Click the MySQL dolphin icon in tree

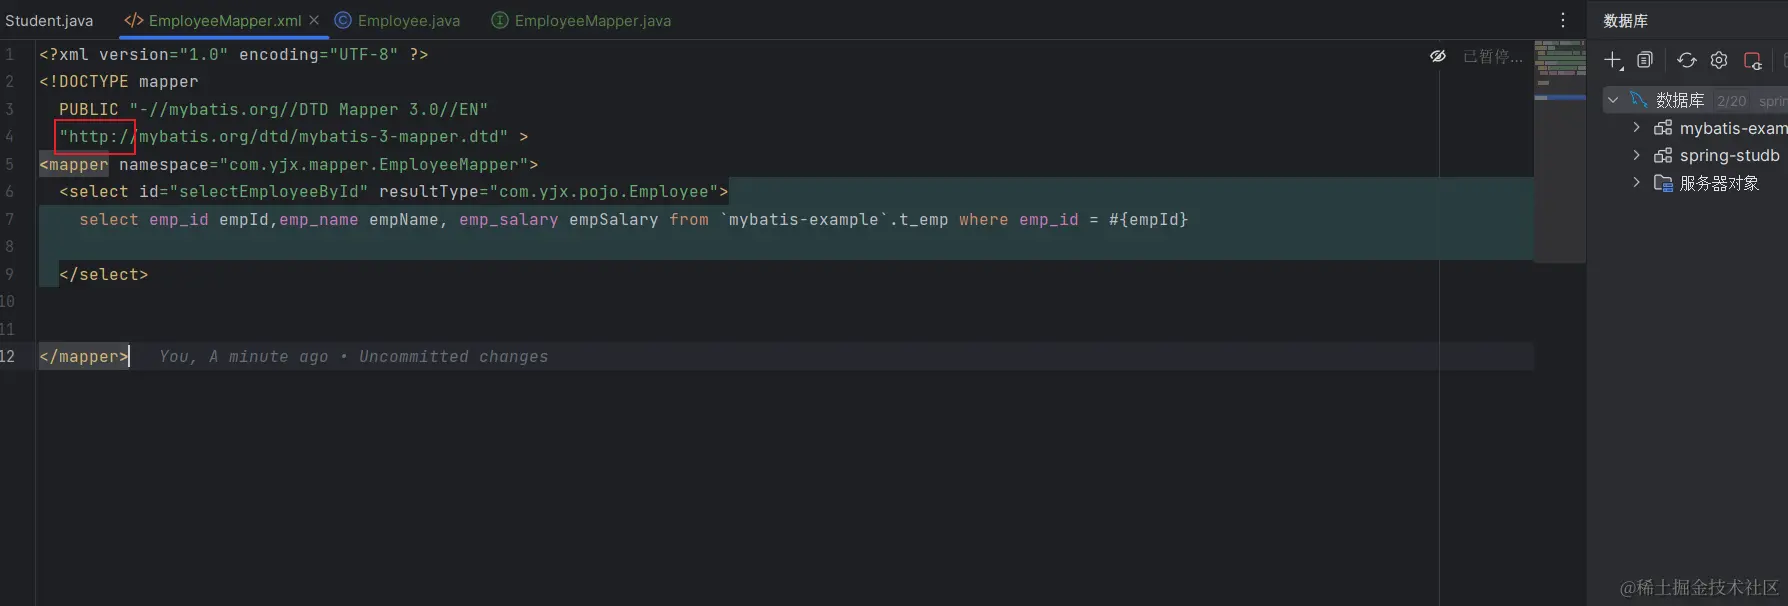tap(1638, 100)
